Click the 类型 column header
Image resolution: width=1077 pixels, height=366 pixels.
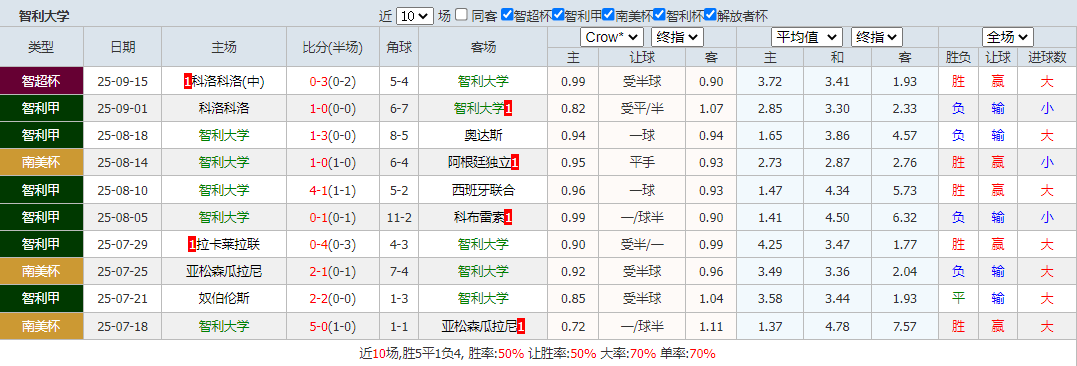pyautogui.click(x=41, y=47)
